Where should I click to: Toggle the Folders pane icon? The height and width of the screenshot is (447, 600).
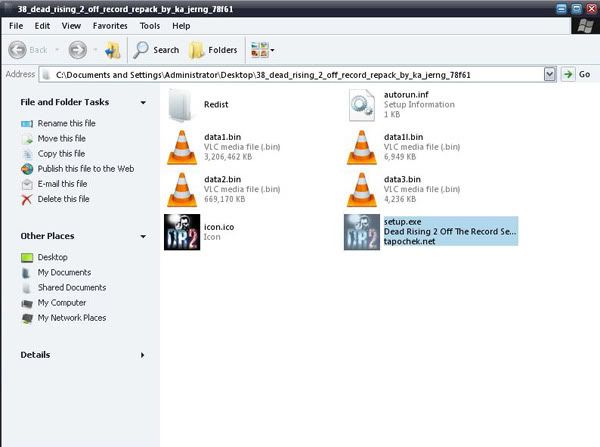(197, 50)
